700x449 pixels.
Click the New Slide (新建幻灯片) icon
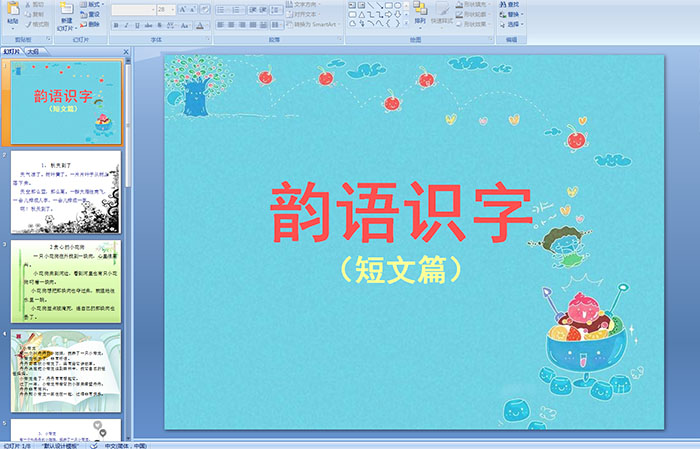click(67, 9)
